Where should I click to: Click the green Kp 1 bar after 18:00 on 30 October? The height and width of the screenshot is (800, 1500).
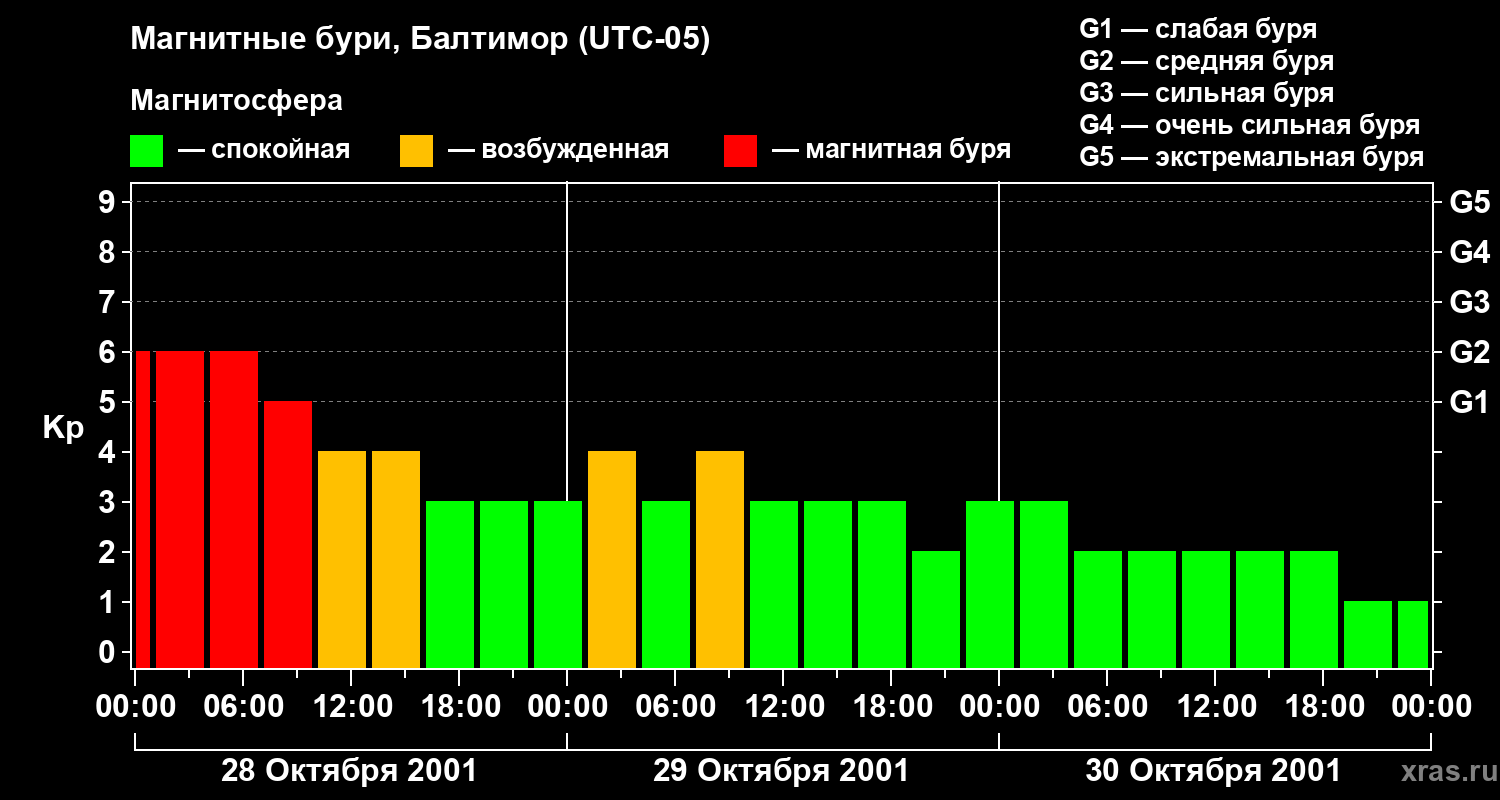[1368, 634]
